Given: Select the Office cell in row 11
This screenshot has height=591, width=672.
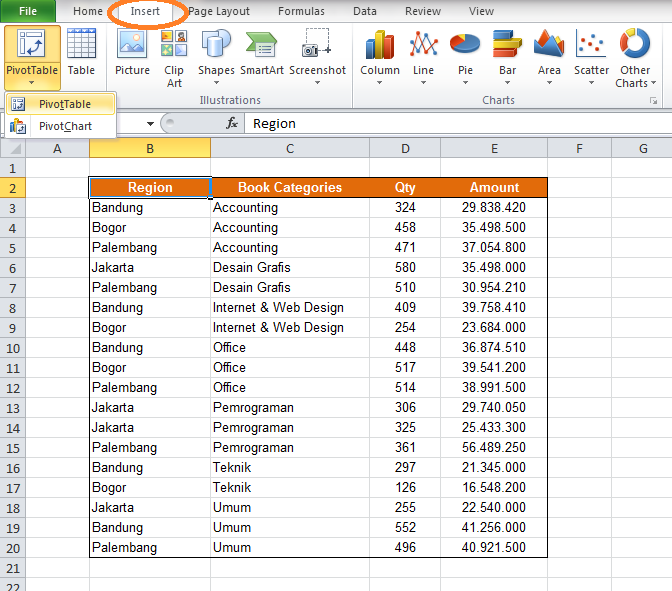Looking at the screenshot, I should [290, 367].
